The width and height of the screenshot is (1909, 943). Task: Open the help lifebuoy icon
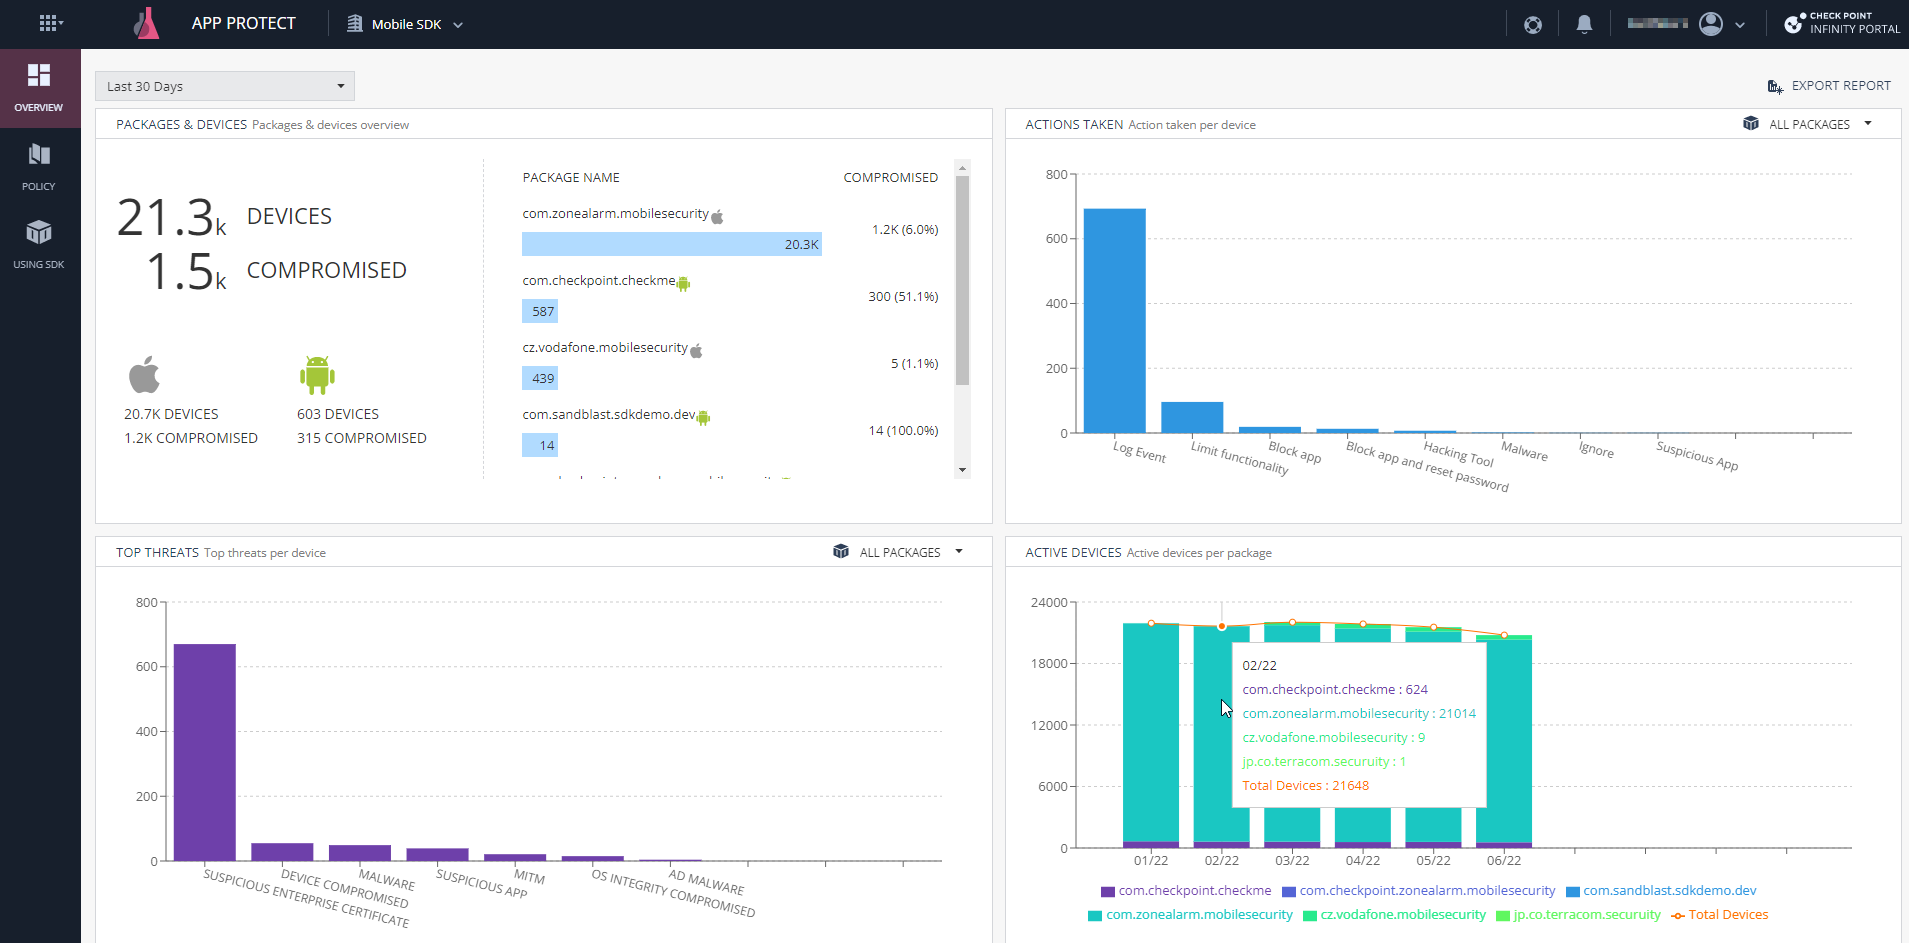(1532, 24)
